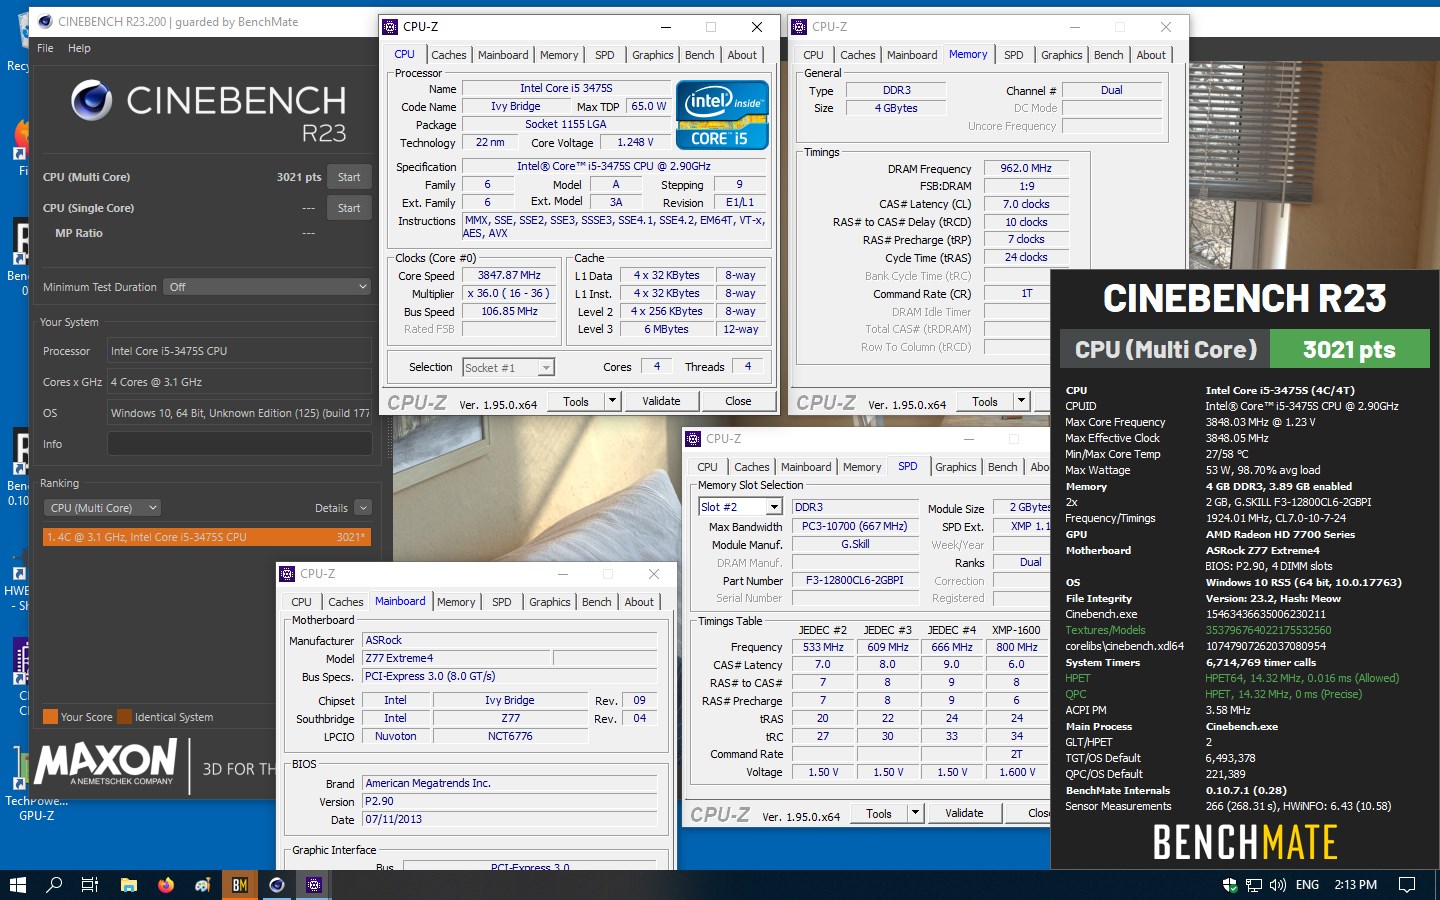Click the CPU-Z SPD window title icon
Viewport: 1440px width, 900px height.
[x=693, y=439]
